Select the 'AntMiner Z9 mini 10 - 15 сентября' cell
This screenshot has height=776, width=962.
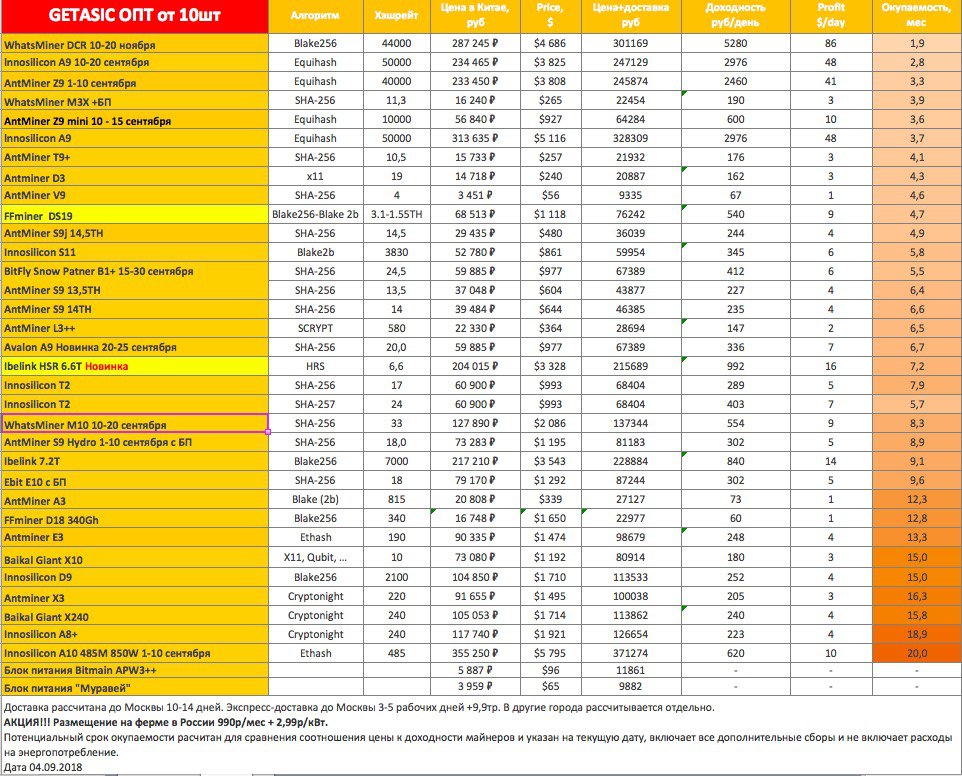(x=134, y=120)
